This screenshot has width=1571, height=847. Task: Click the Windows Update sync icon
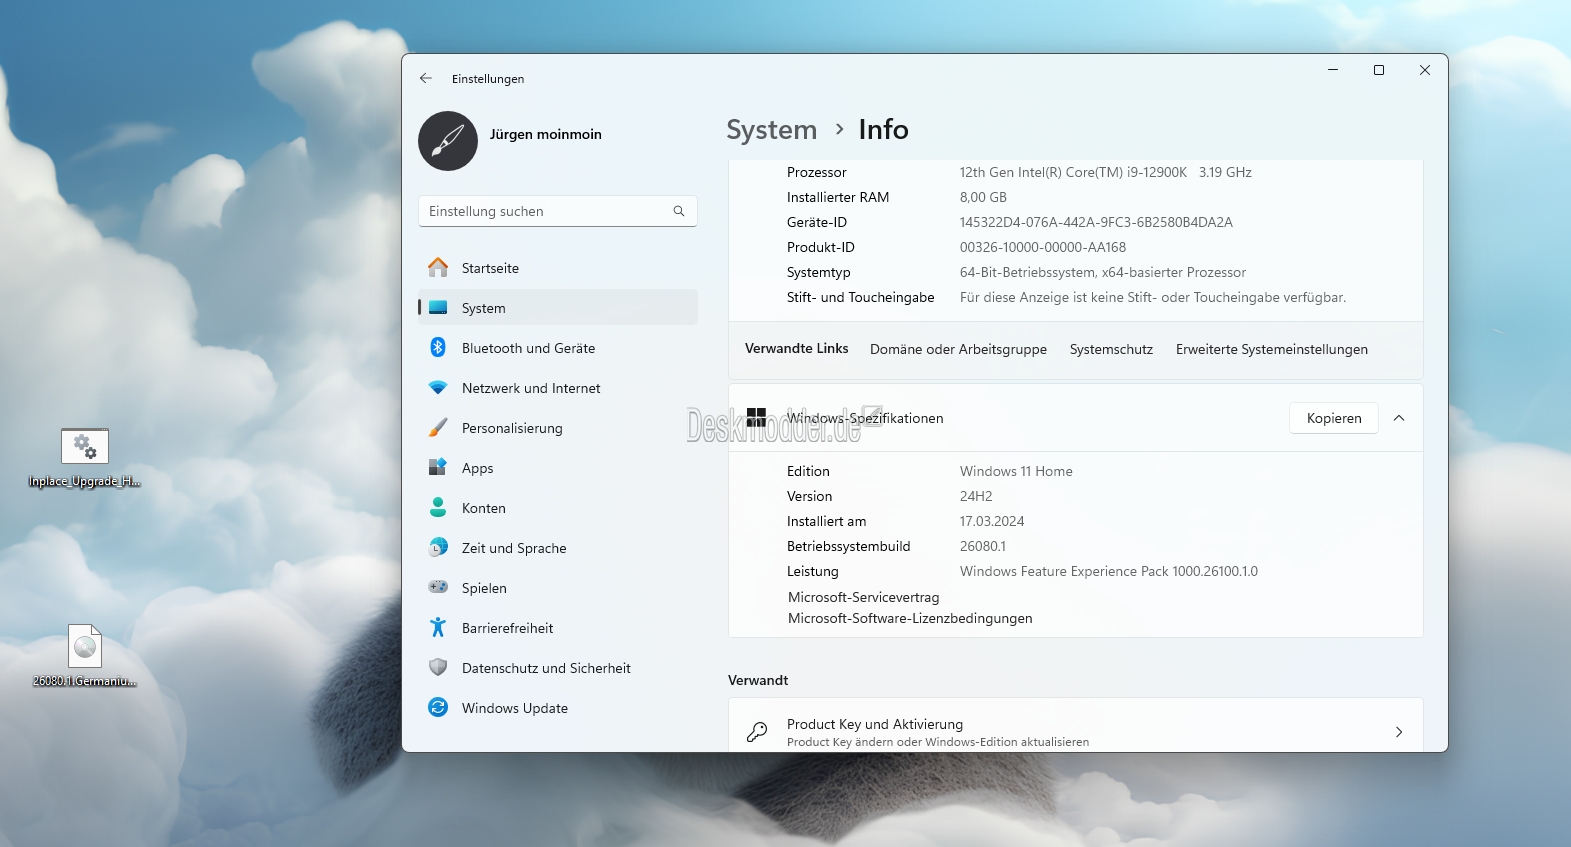click(x=438, y=707)
